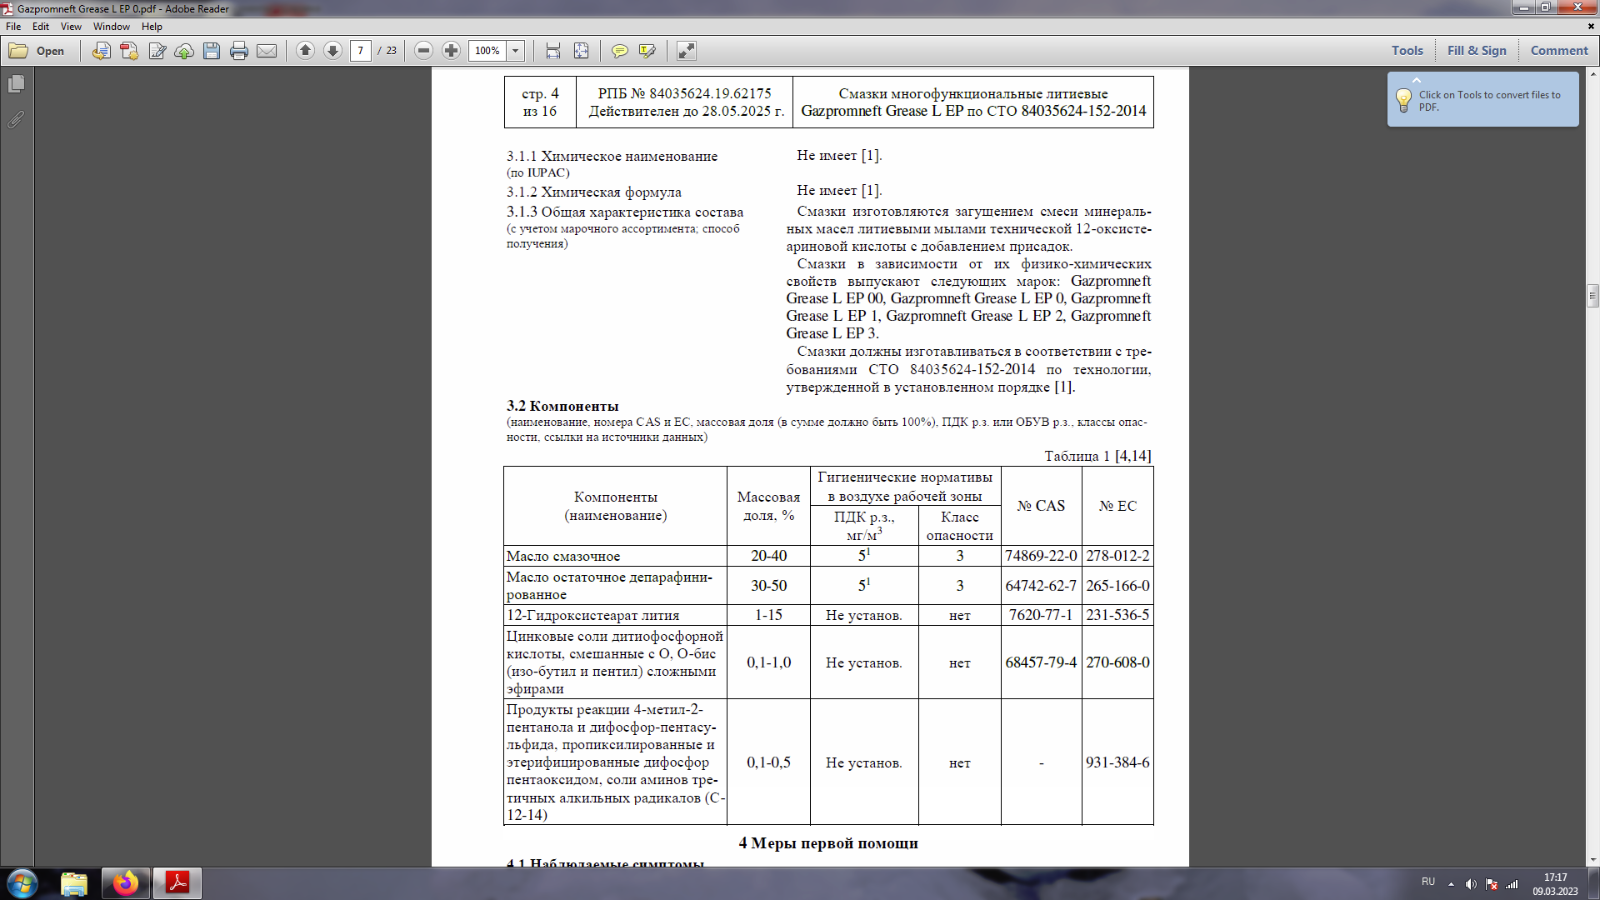Select the highlight text tool icon
This screenshot has height=900, width=1600.
tap(647, 51)
